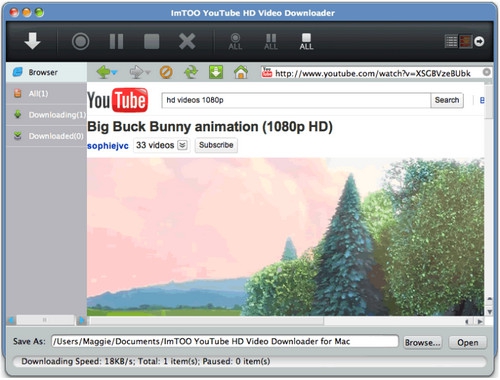Stop all tasks button
The height and width of the screenshot is (380, 500).
click(x=306, y=42)
